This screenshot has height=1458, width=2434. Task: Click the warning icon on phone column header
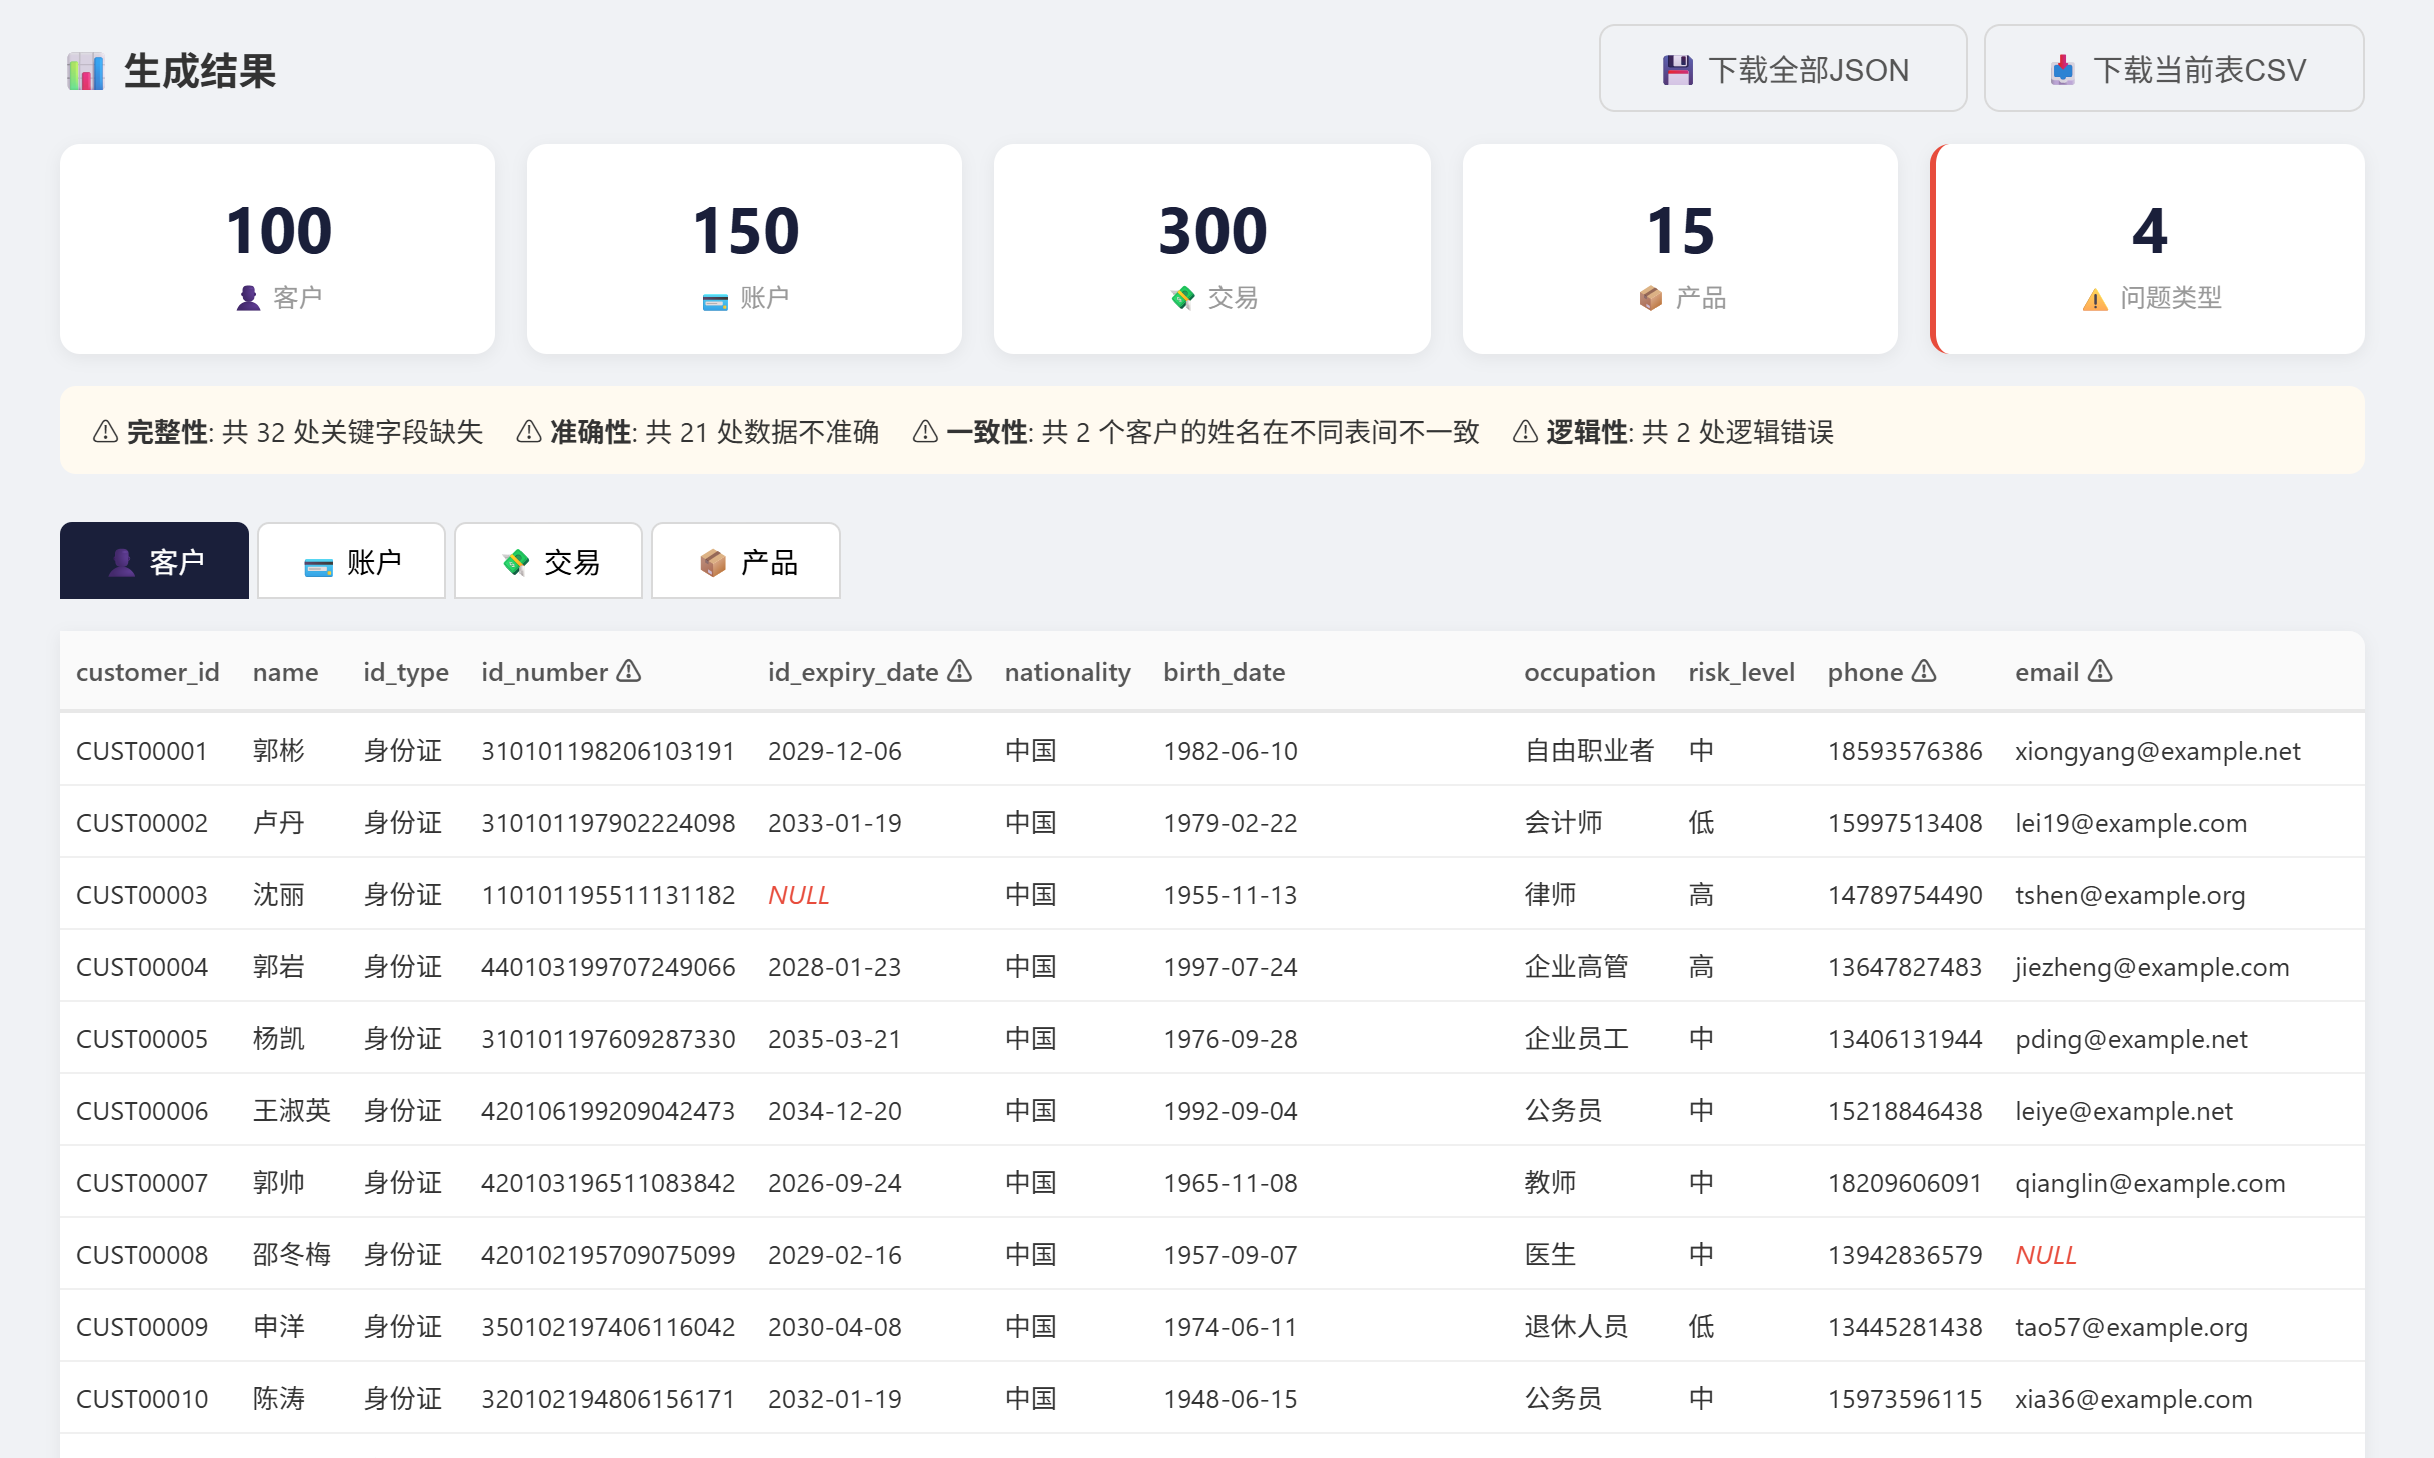1924,671
